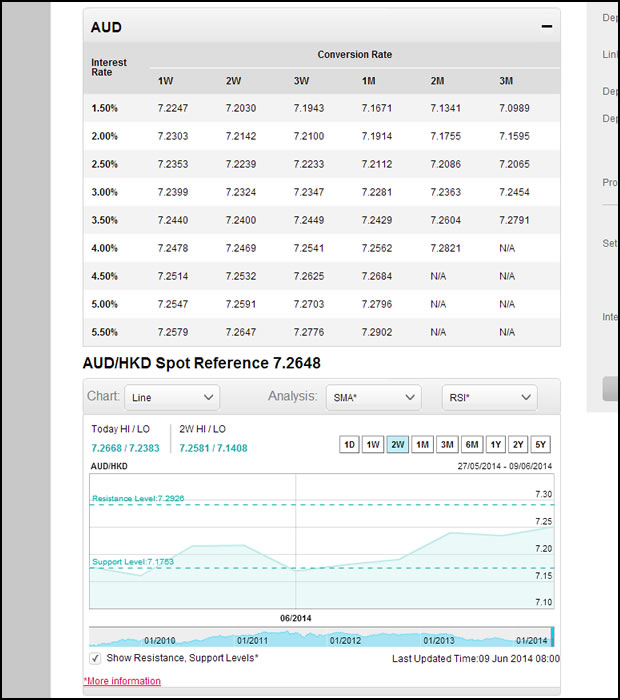Click the 3M column header in rate table

[506, 81]
